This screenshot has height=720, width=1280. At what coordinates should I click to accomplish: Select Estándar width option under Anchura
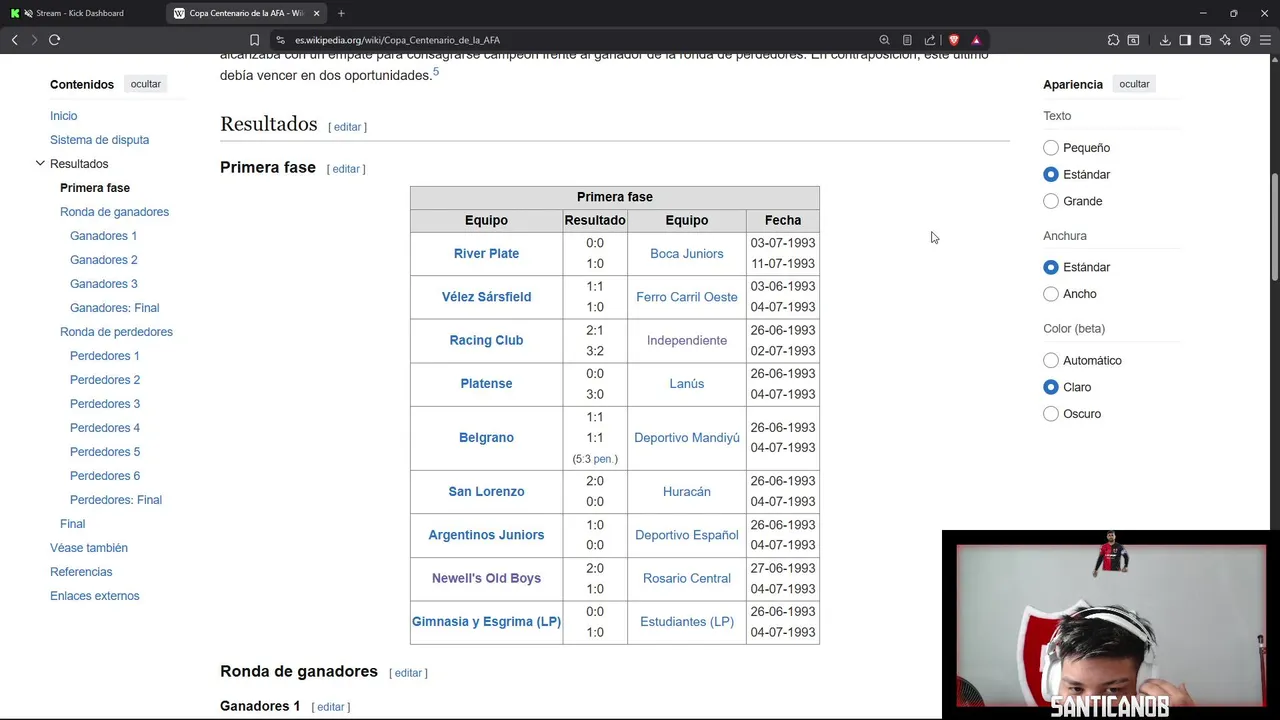(x=1051, y=267)
